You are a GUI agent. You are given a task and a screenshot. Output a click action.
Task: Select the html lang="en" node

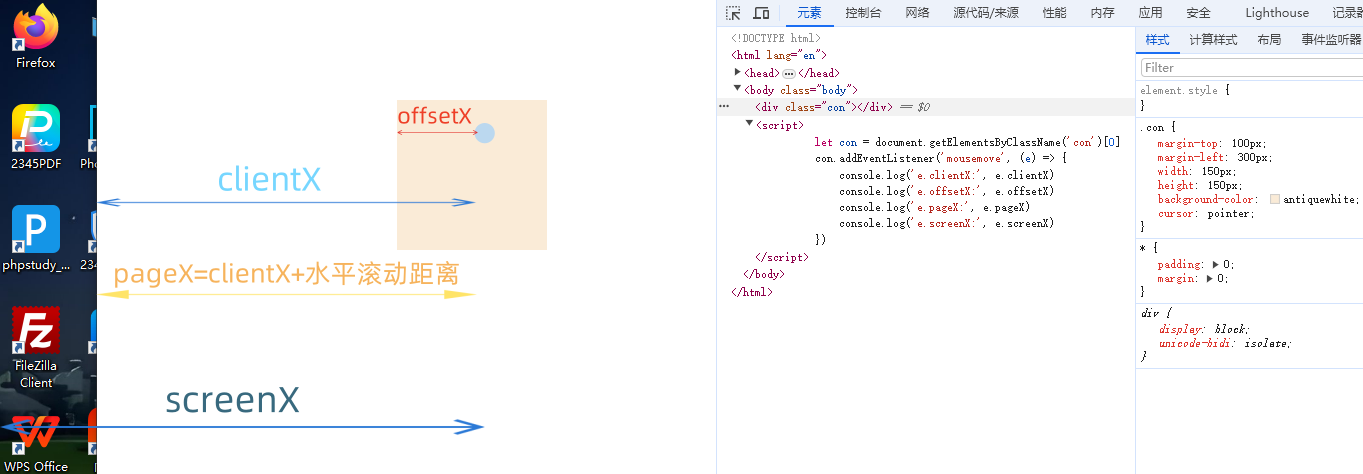779,56
